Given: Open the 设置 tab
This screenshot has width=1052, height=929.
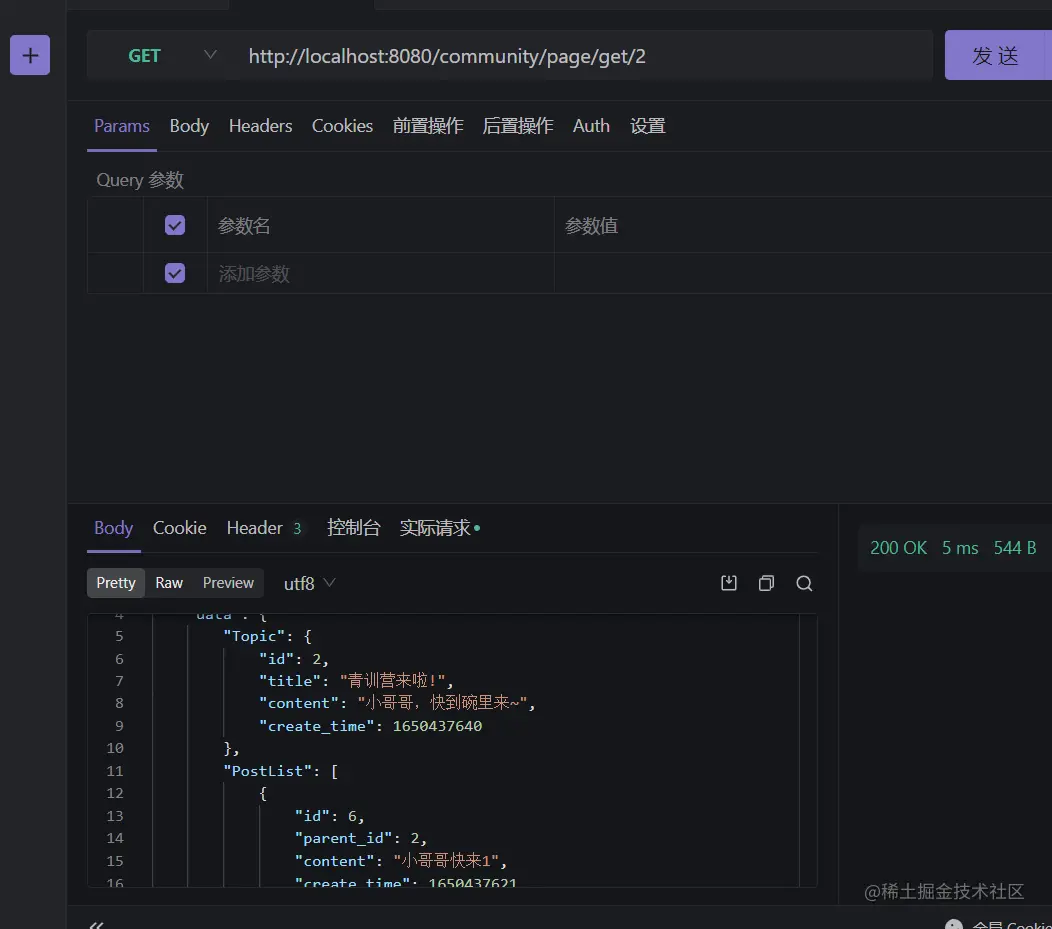Looking at the screenshot, I should click(x=647, y=126).
